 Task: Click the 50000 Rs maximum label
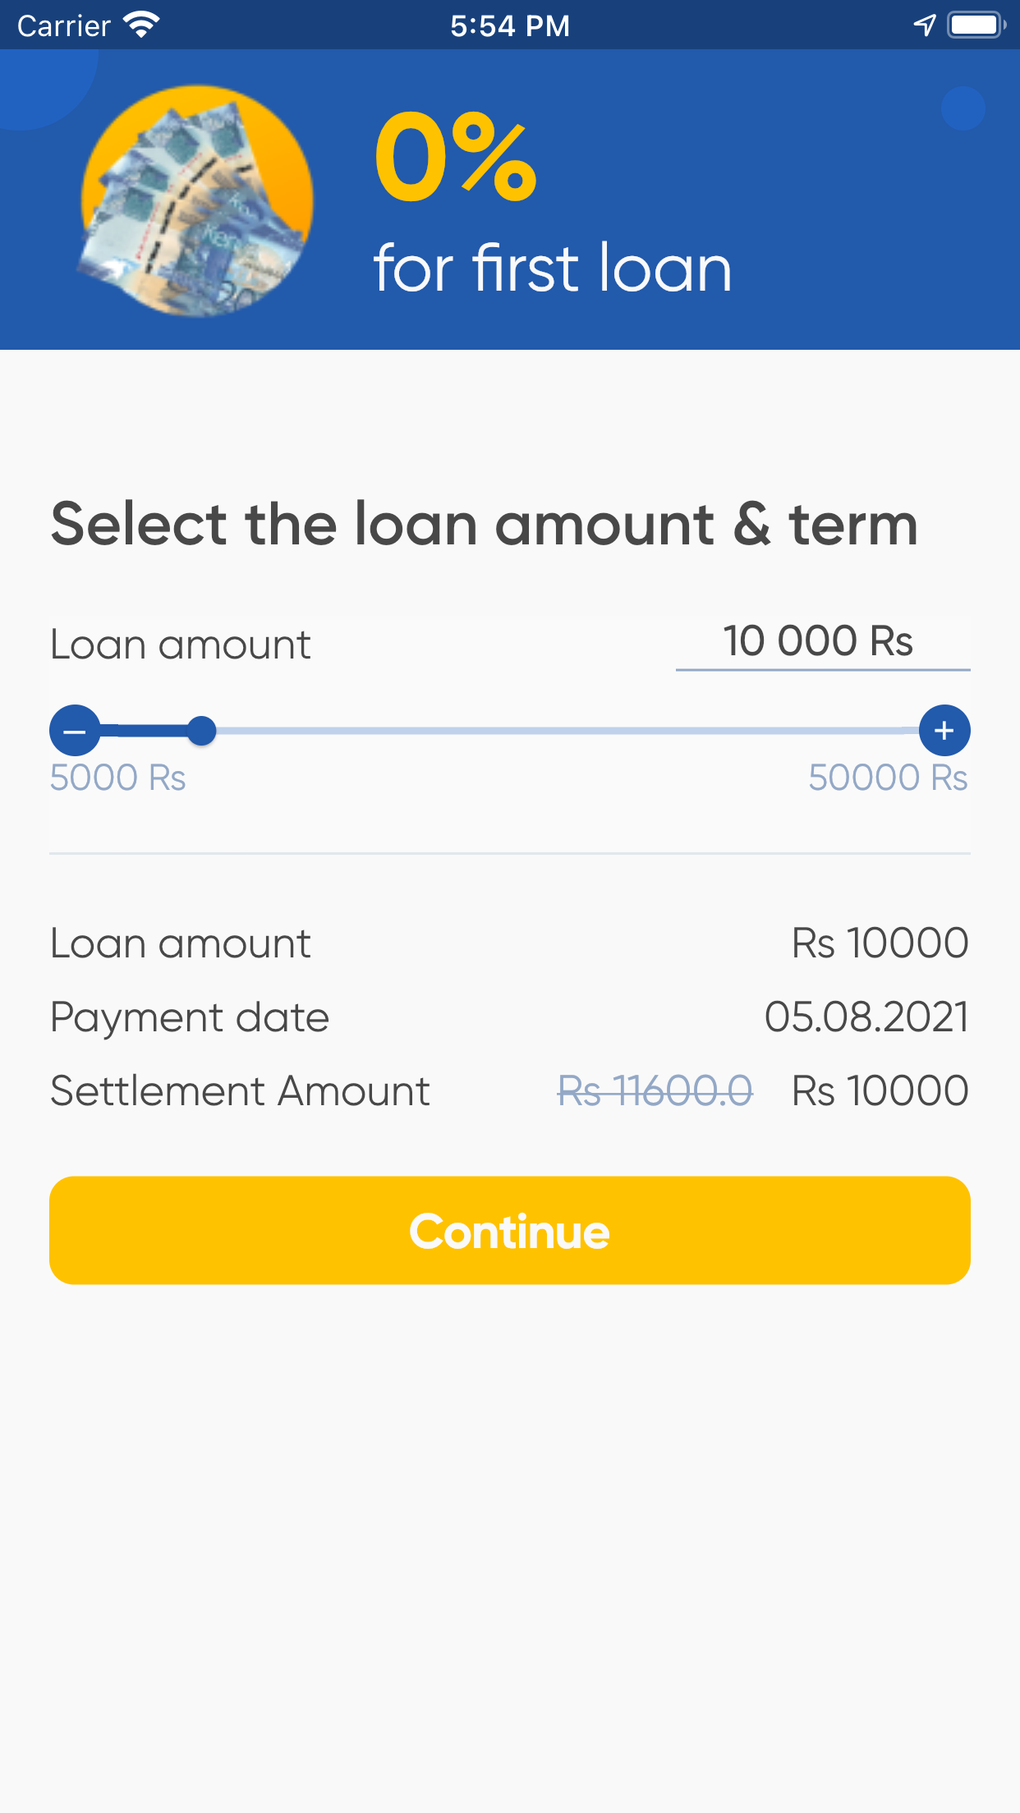(x=888, y=778)
